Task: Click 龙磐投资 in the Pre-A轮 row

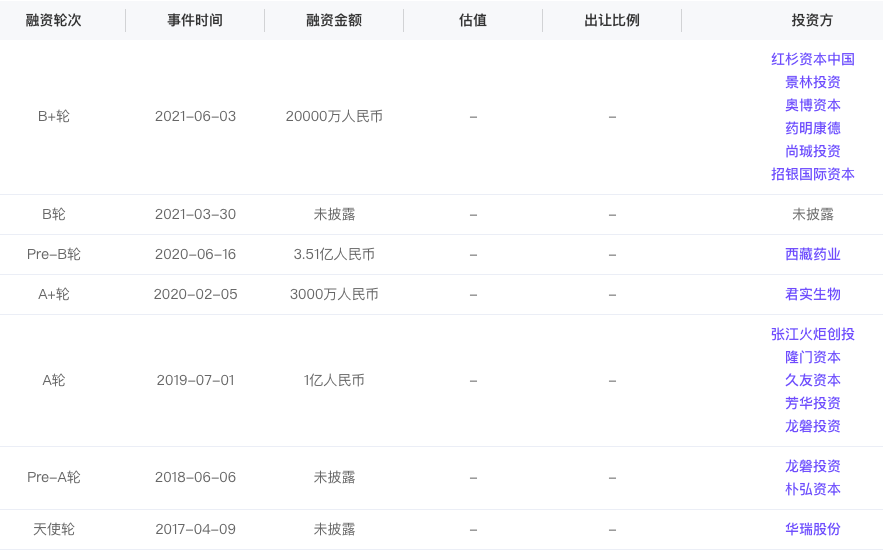Action: pos(812,466)
